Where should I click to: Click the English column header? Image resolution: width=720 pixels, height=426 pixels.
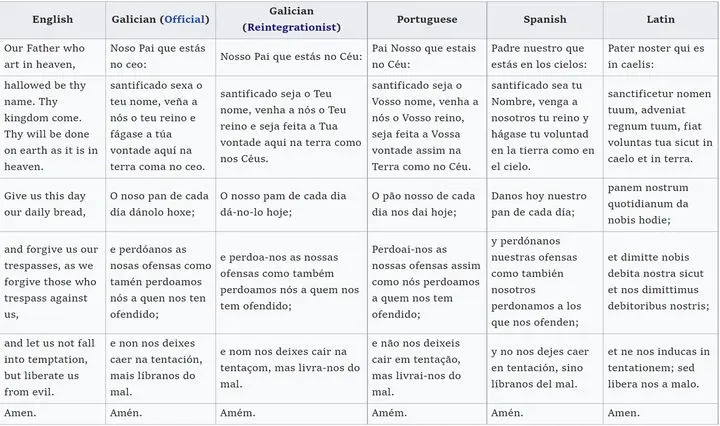coord(52,19)
